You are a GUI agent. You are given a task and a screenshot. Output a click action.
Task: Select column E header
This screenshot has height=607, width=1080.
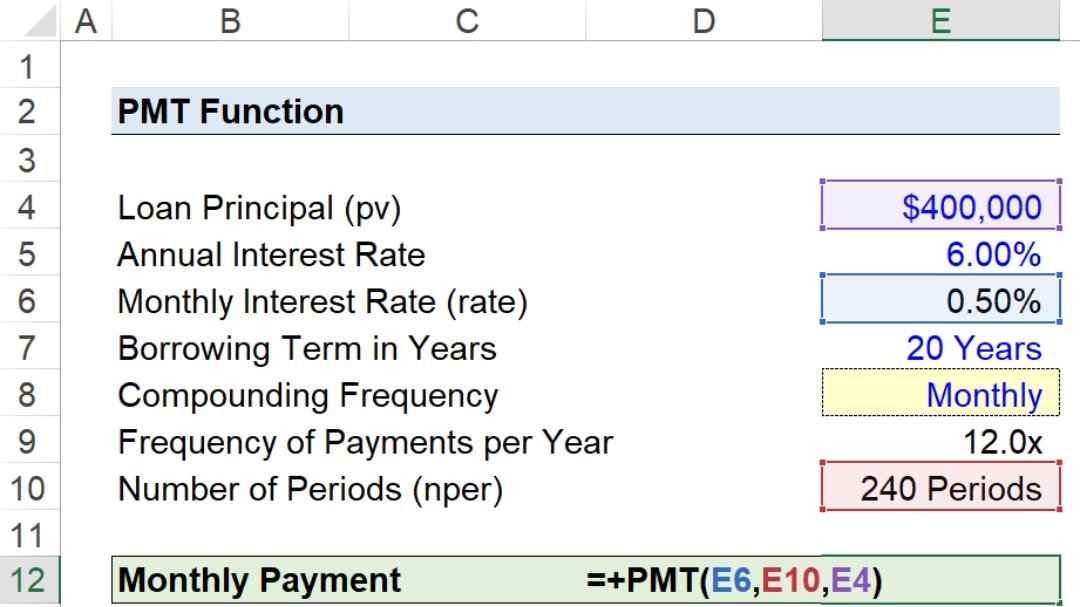pos(940,21)
